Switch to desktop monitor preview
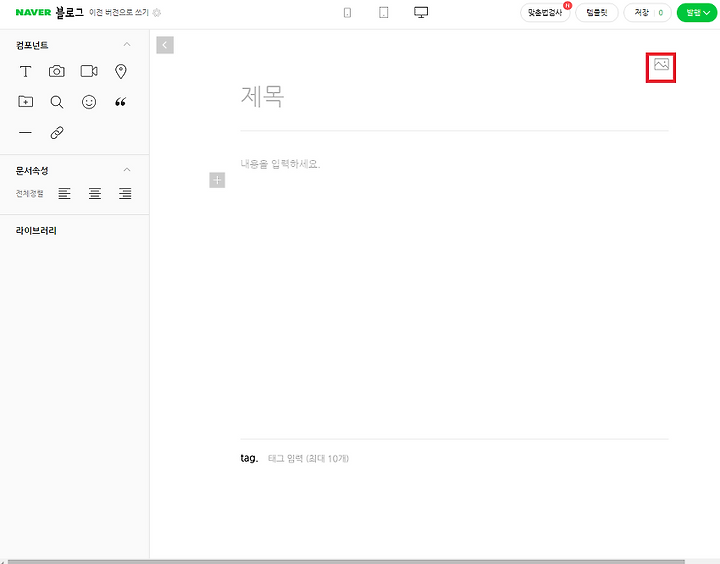720x564 pixels. tap(421, 12)
